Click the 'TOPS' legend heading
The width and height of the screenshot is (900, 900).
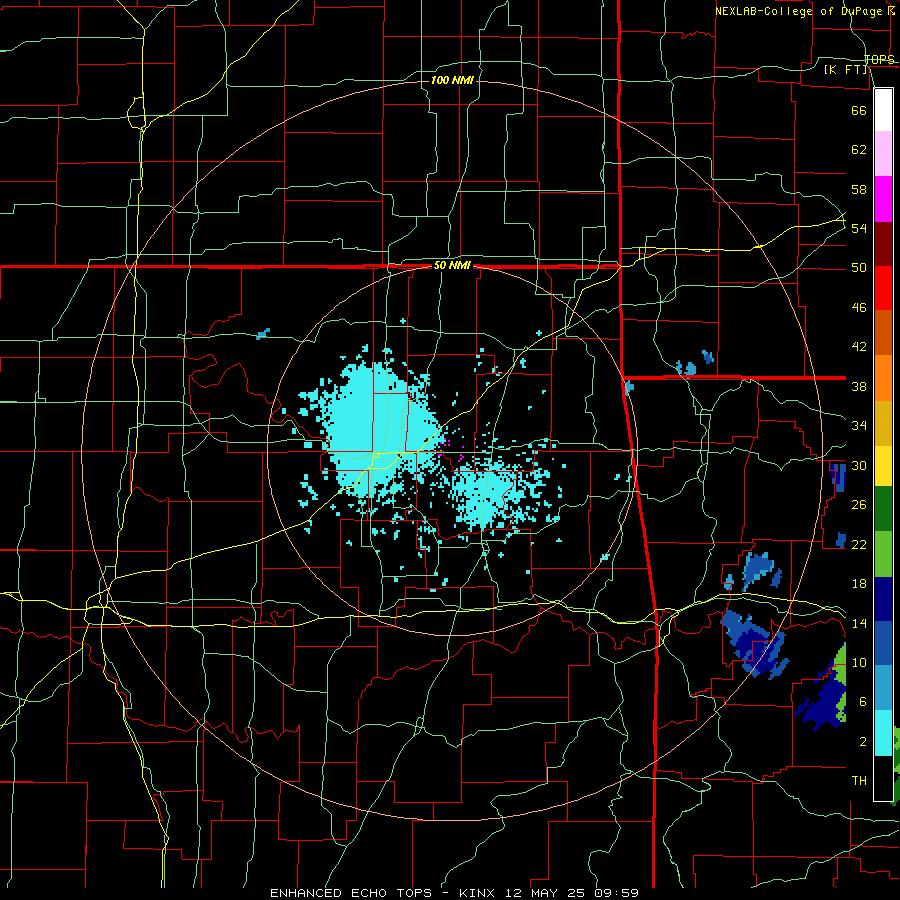tap(879, 60)
